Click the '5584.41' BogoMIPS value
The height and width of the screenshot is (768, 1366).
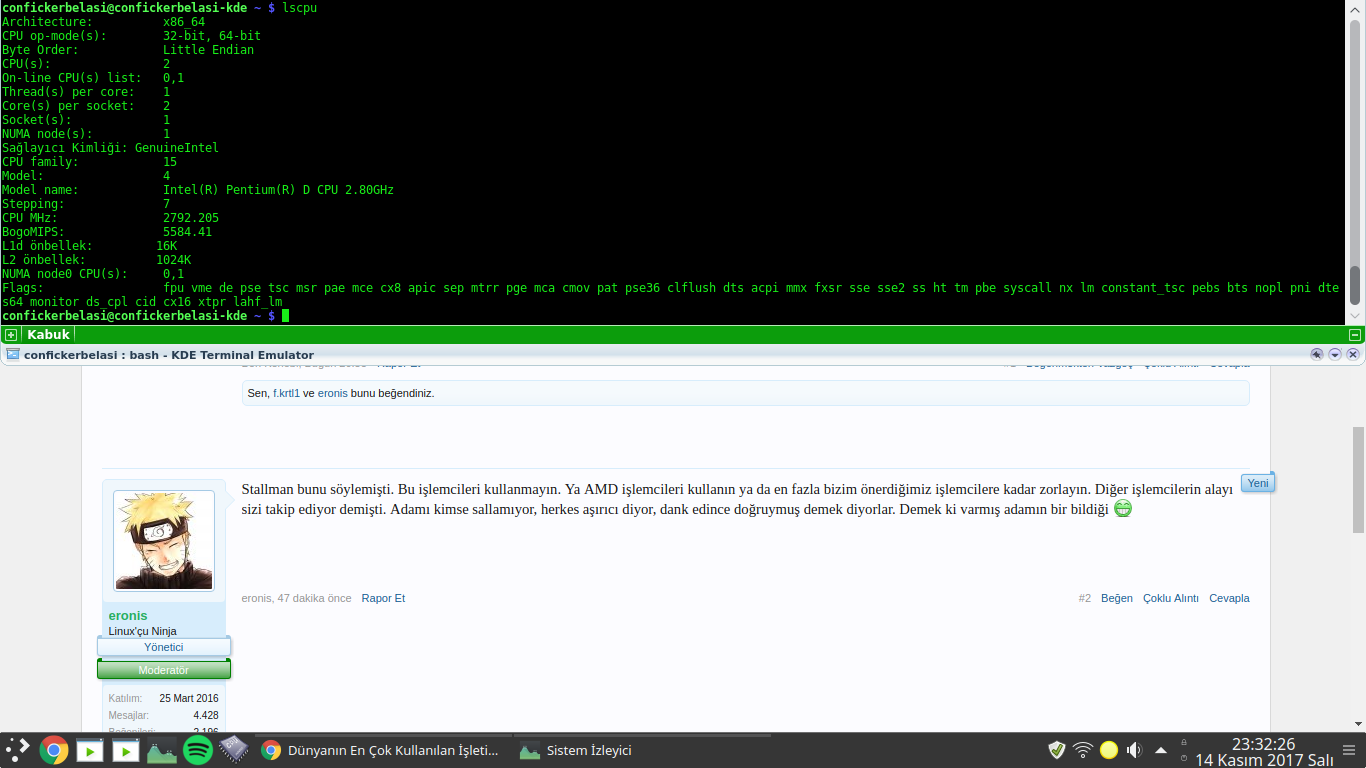click(187, 231)
